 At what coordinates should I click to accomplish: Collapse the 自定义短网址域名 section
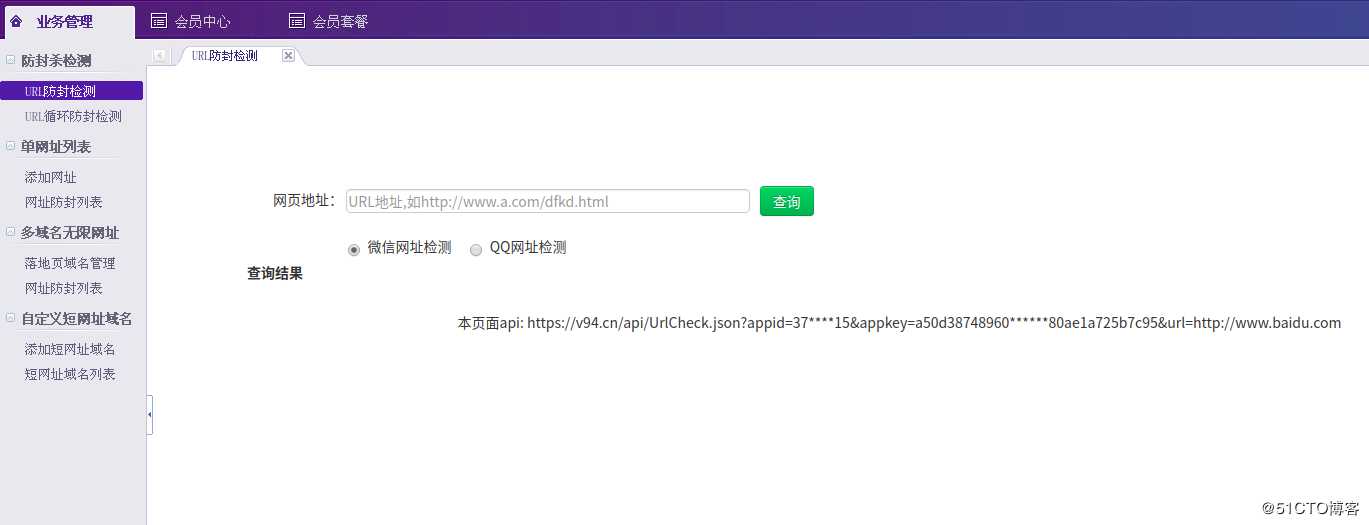(10, 318)
